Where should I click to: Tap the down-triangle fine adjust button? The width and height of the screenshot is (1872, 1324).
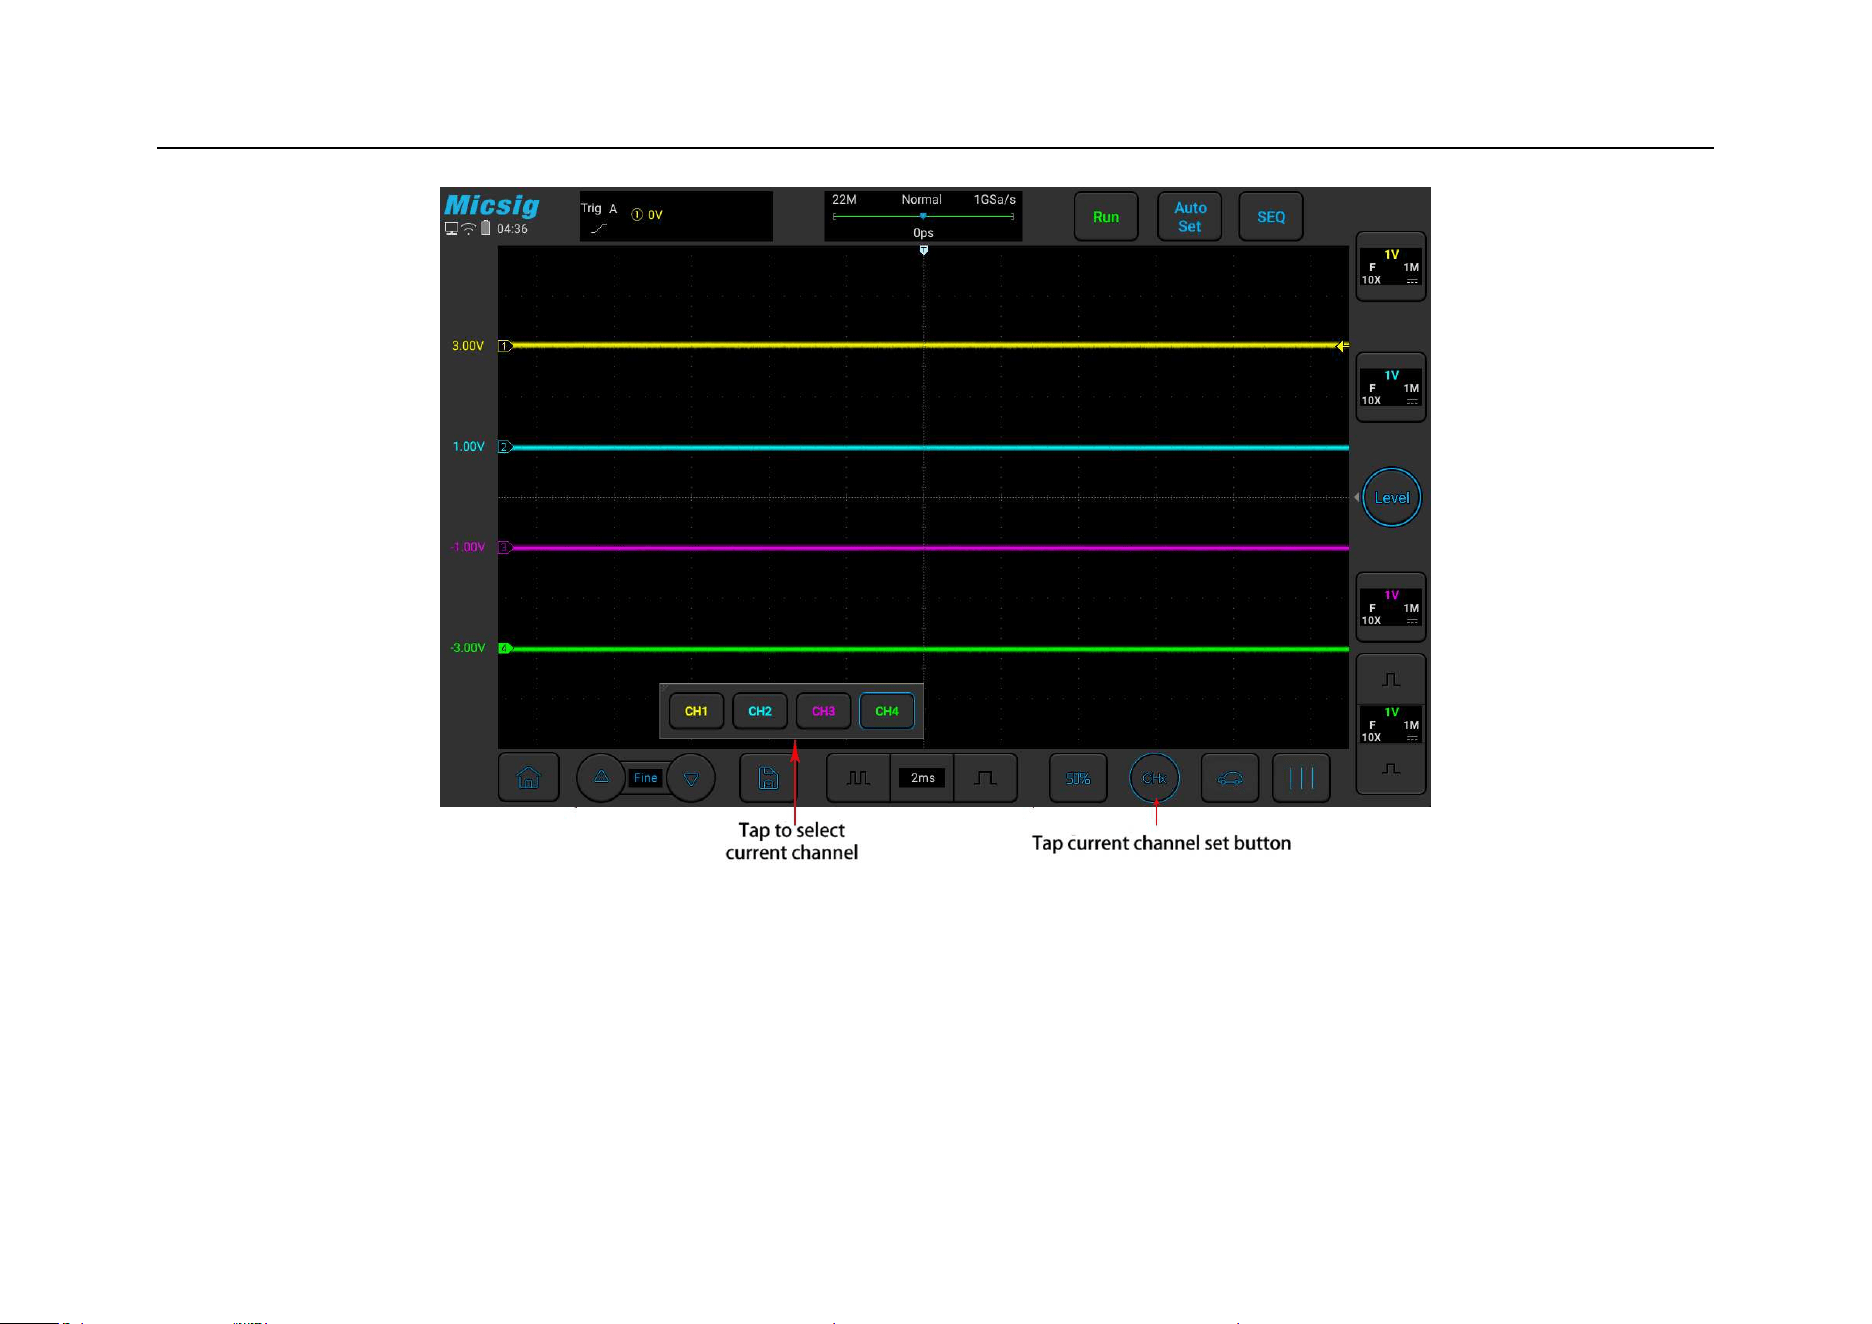click(x=691, y=778)
